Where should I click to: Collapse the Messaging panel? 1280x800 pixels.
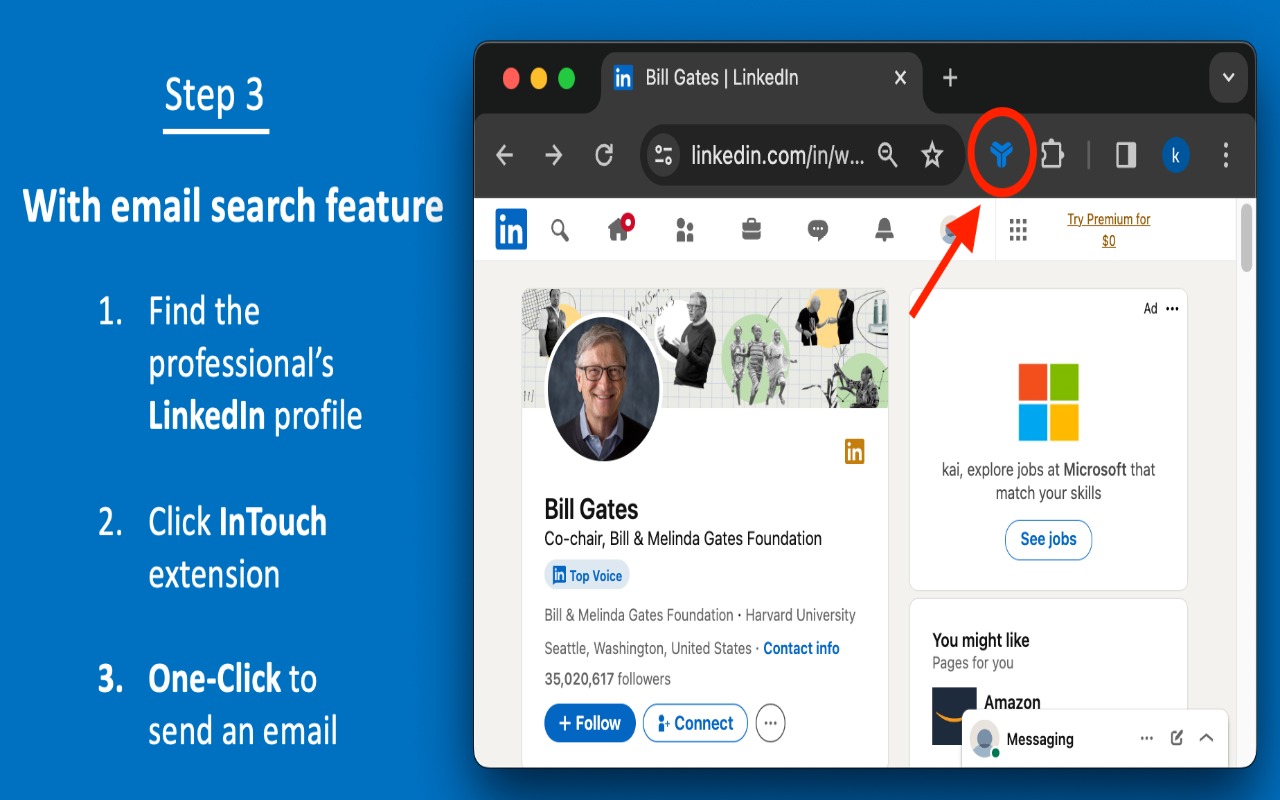pos(1205,738)
